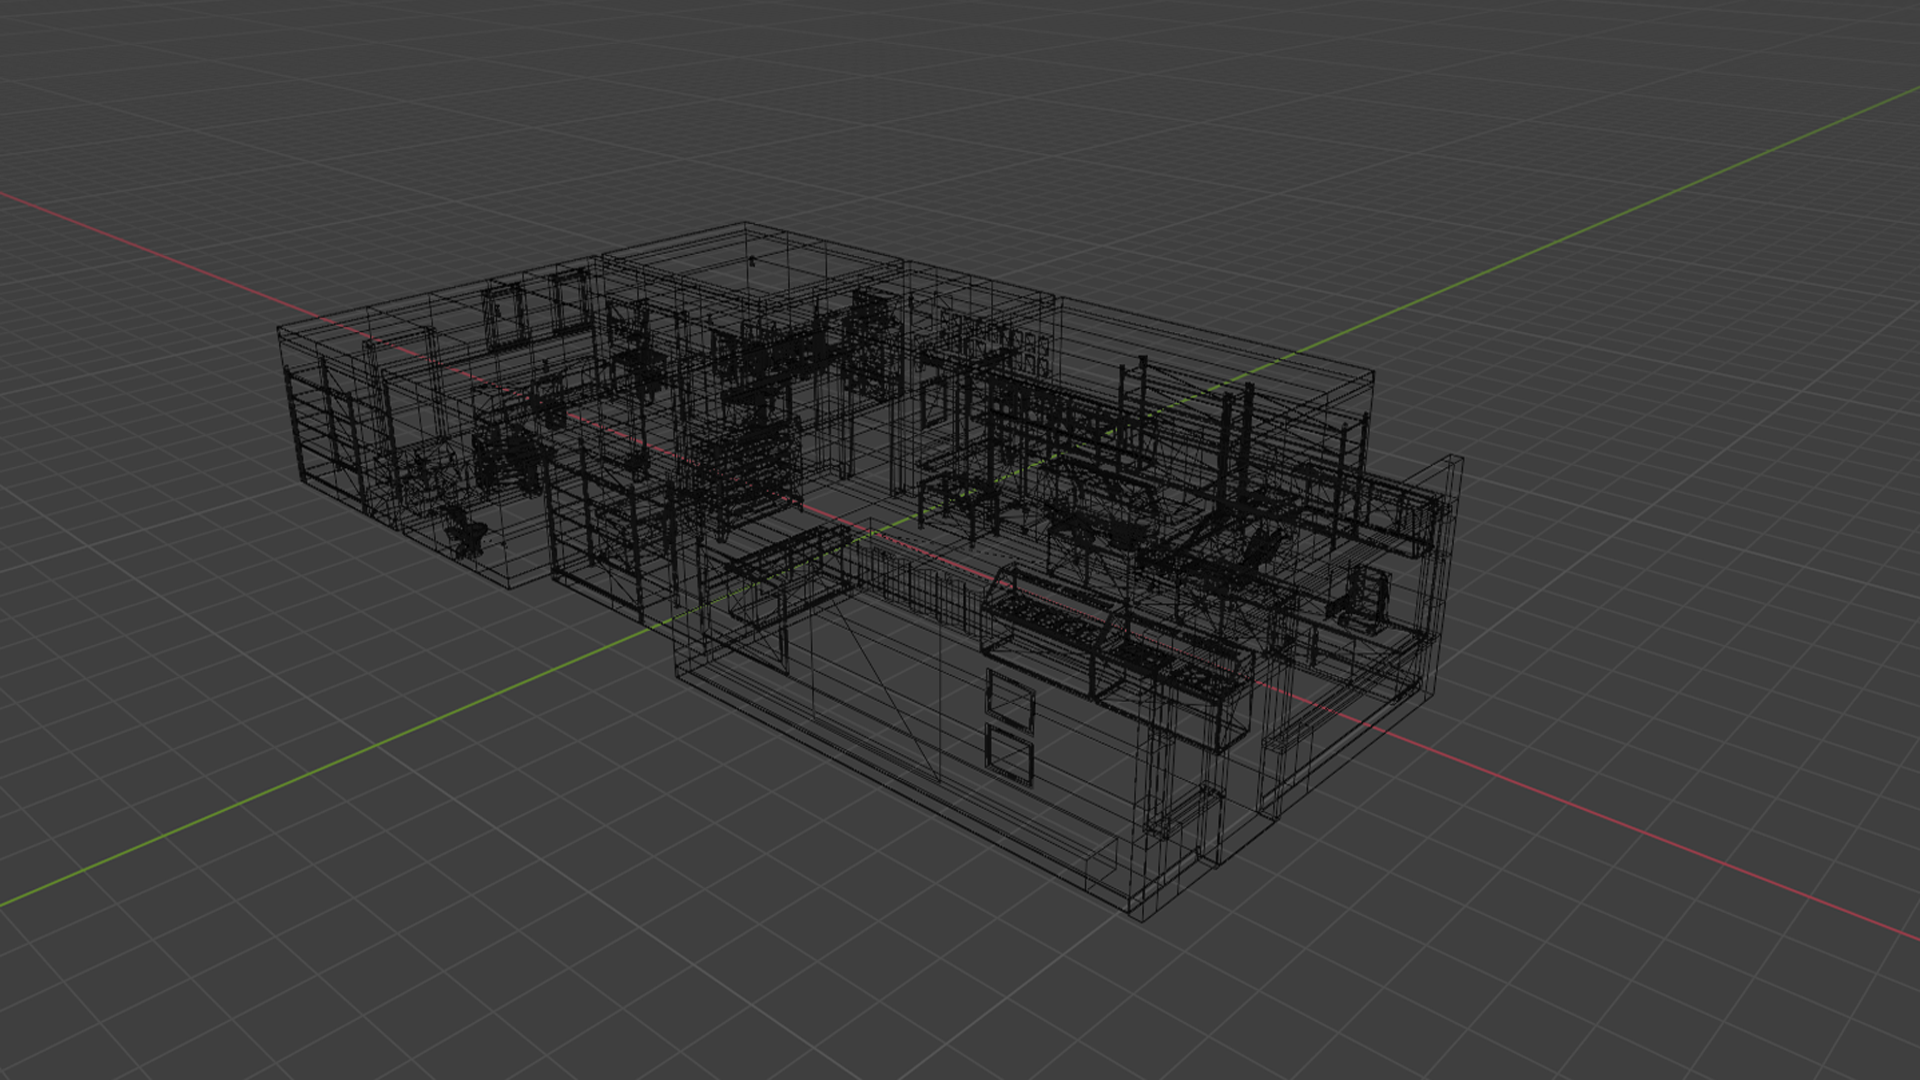Screen dimensions: 1920x1080
Task: Select the picture frame beside center doorway
Action: pyautogui.click(x=931, y=402)
